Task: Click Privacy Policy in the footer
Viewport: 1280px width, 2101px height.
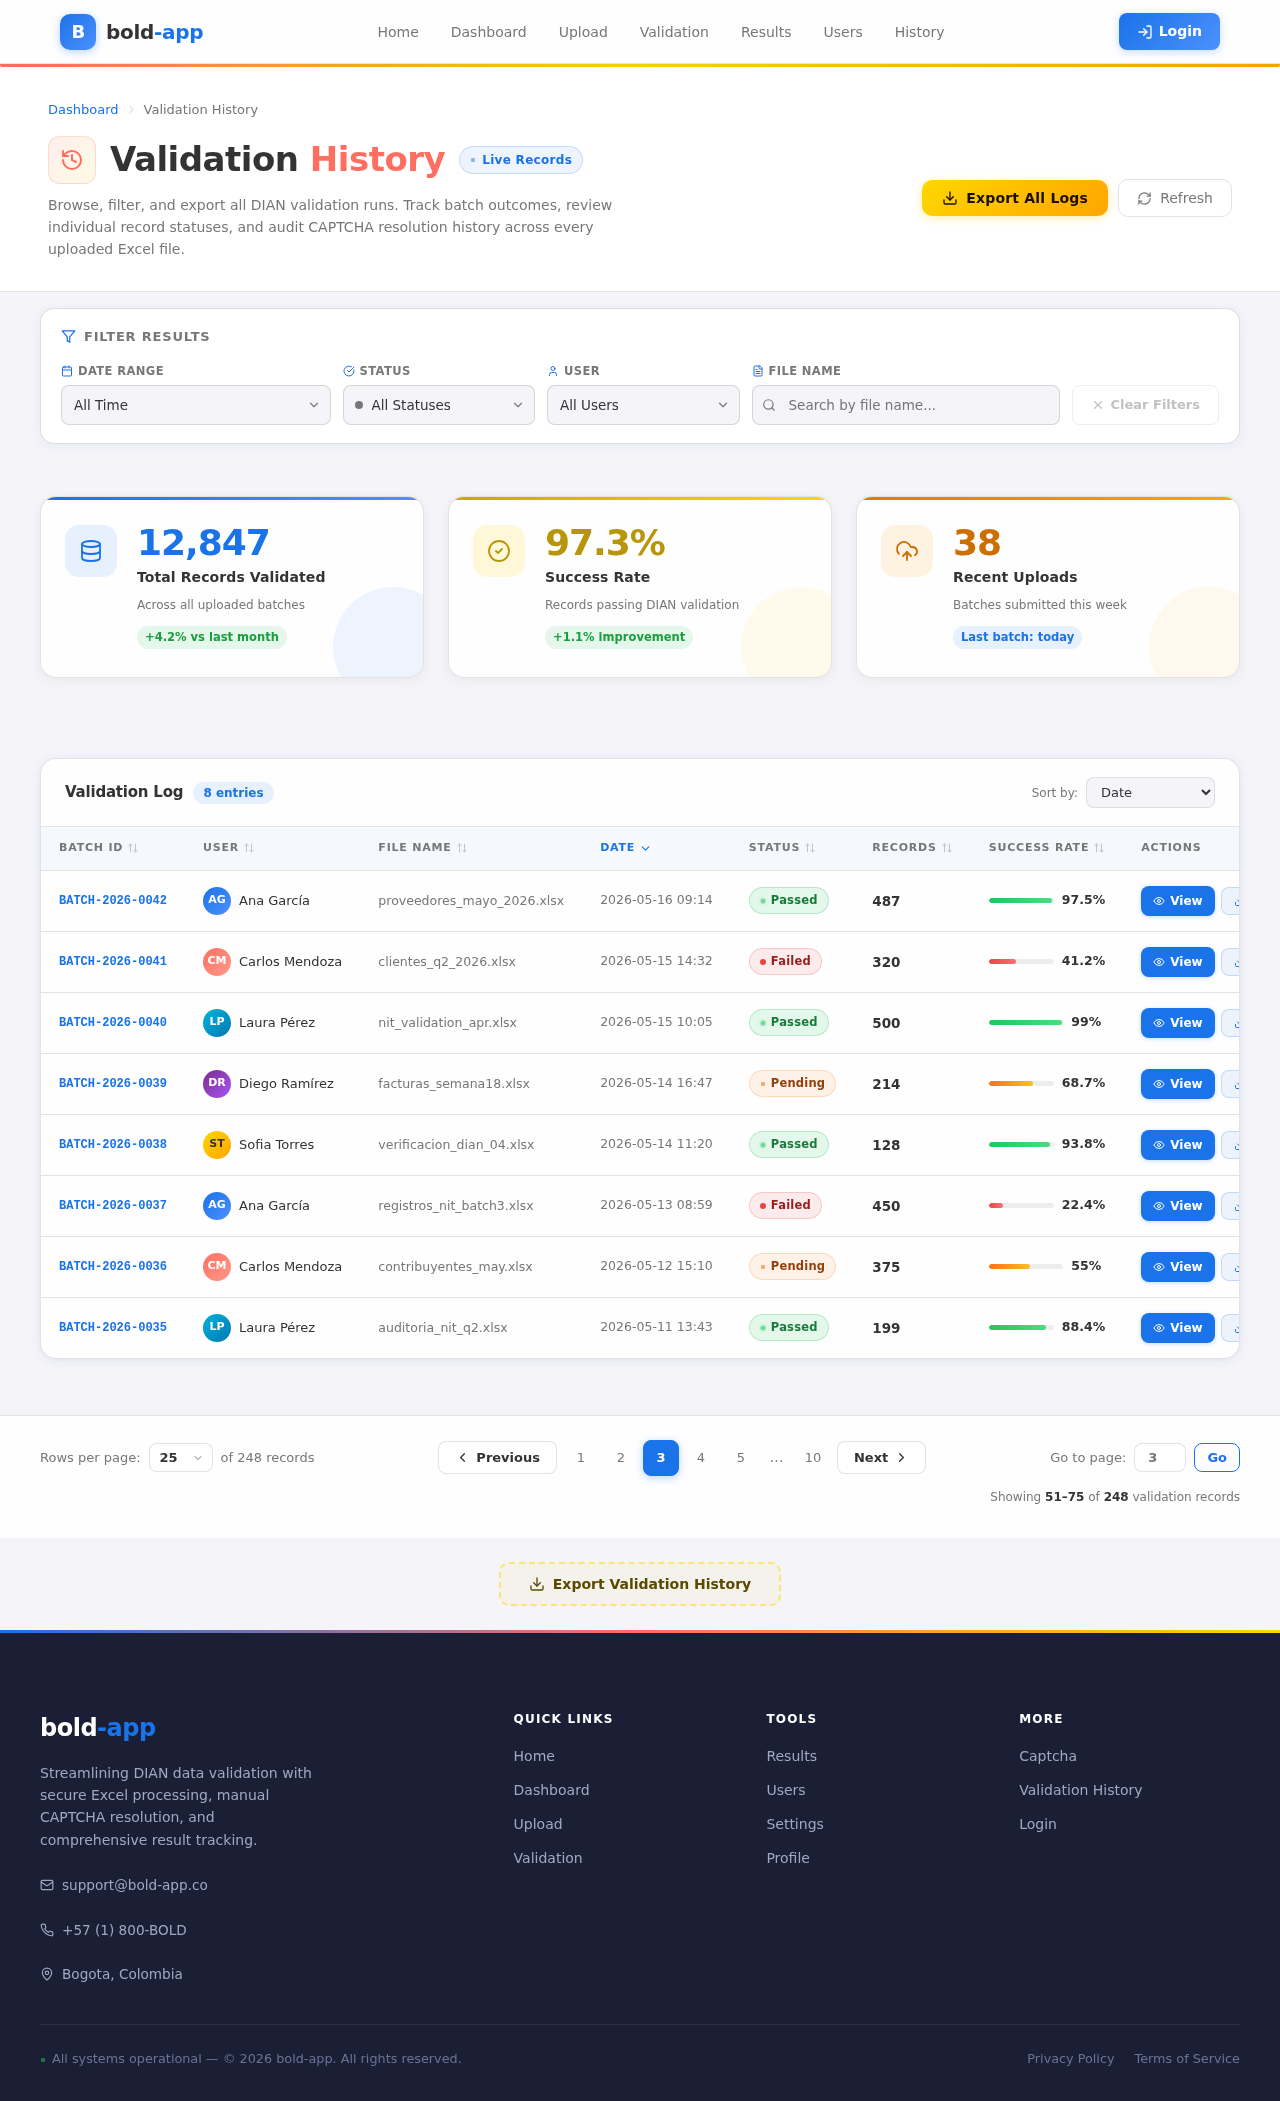Action: click(1070, 2059)
